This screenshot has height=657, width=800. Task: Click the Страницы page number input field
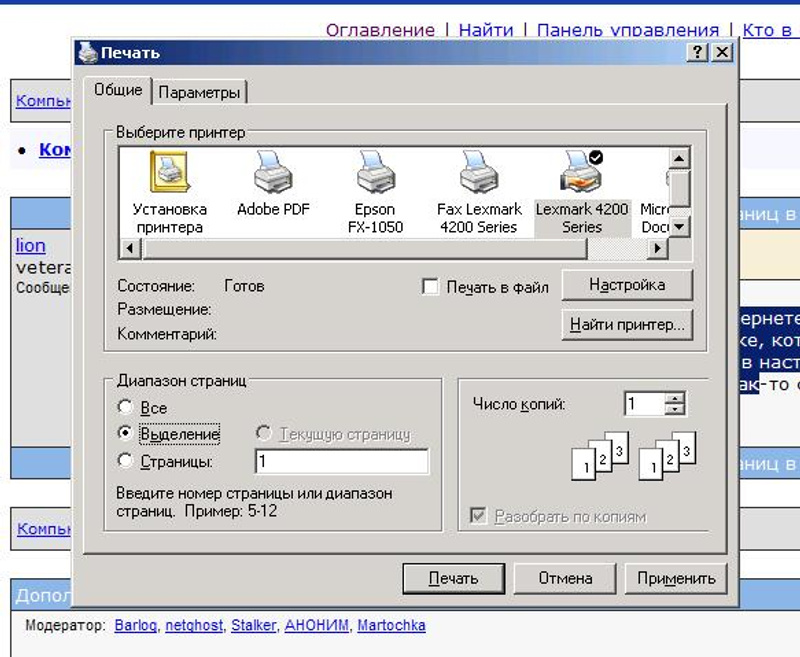pyautogui.click(x=342, y=461)
